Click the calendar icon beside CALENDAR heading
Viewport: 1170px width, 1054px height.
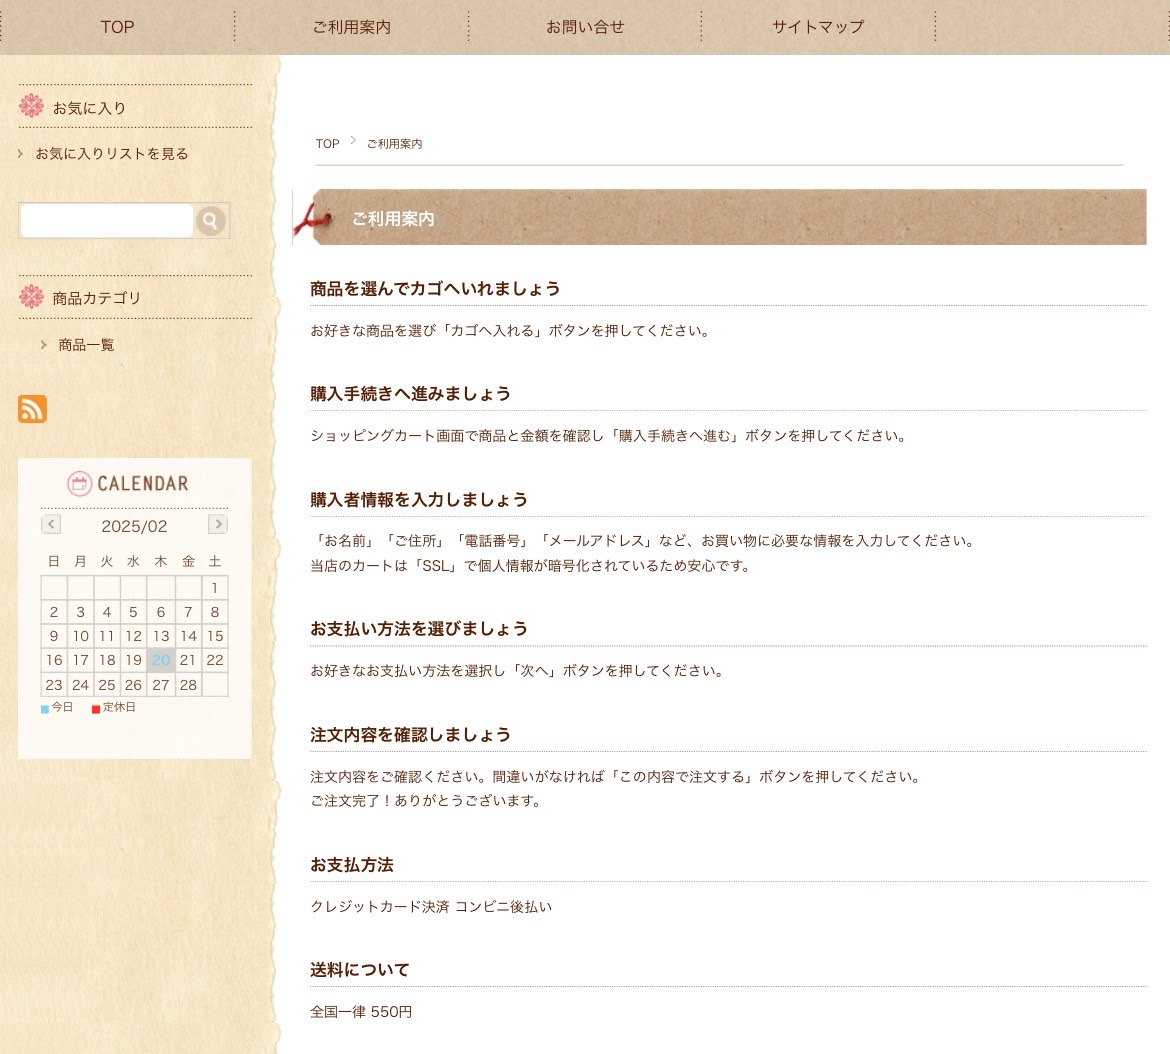(x=79, y=484)
